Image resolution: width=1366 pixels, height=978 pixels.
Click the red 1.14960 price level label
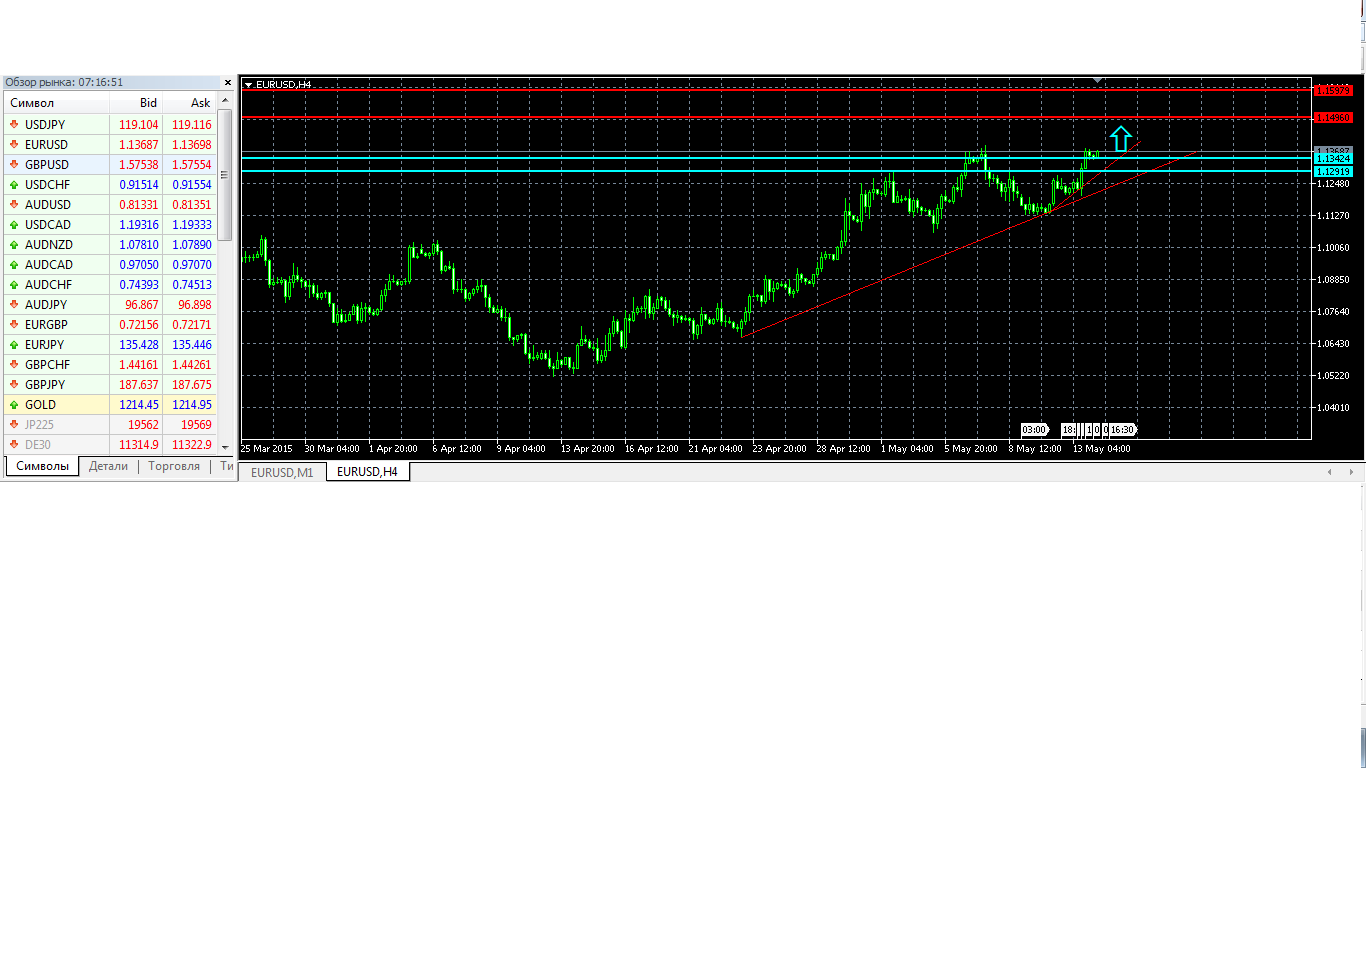[x=1332, y=118]
